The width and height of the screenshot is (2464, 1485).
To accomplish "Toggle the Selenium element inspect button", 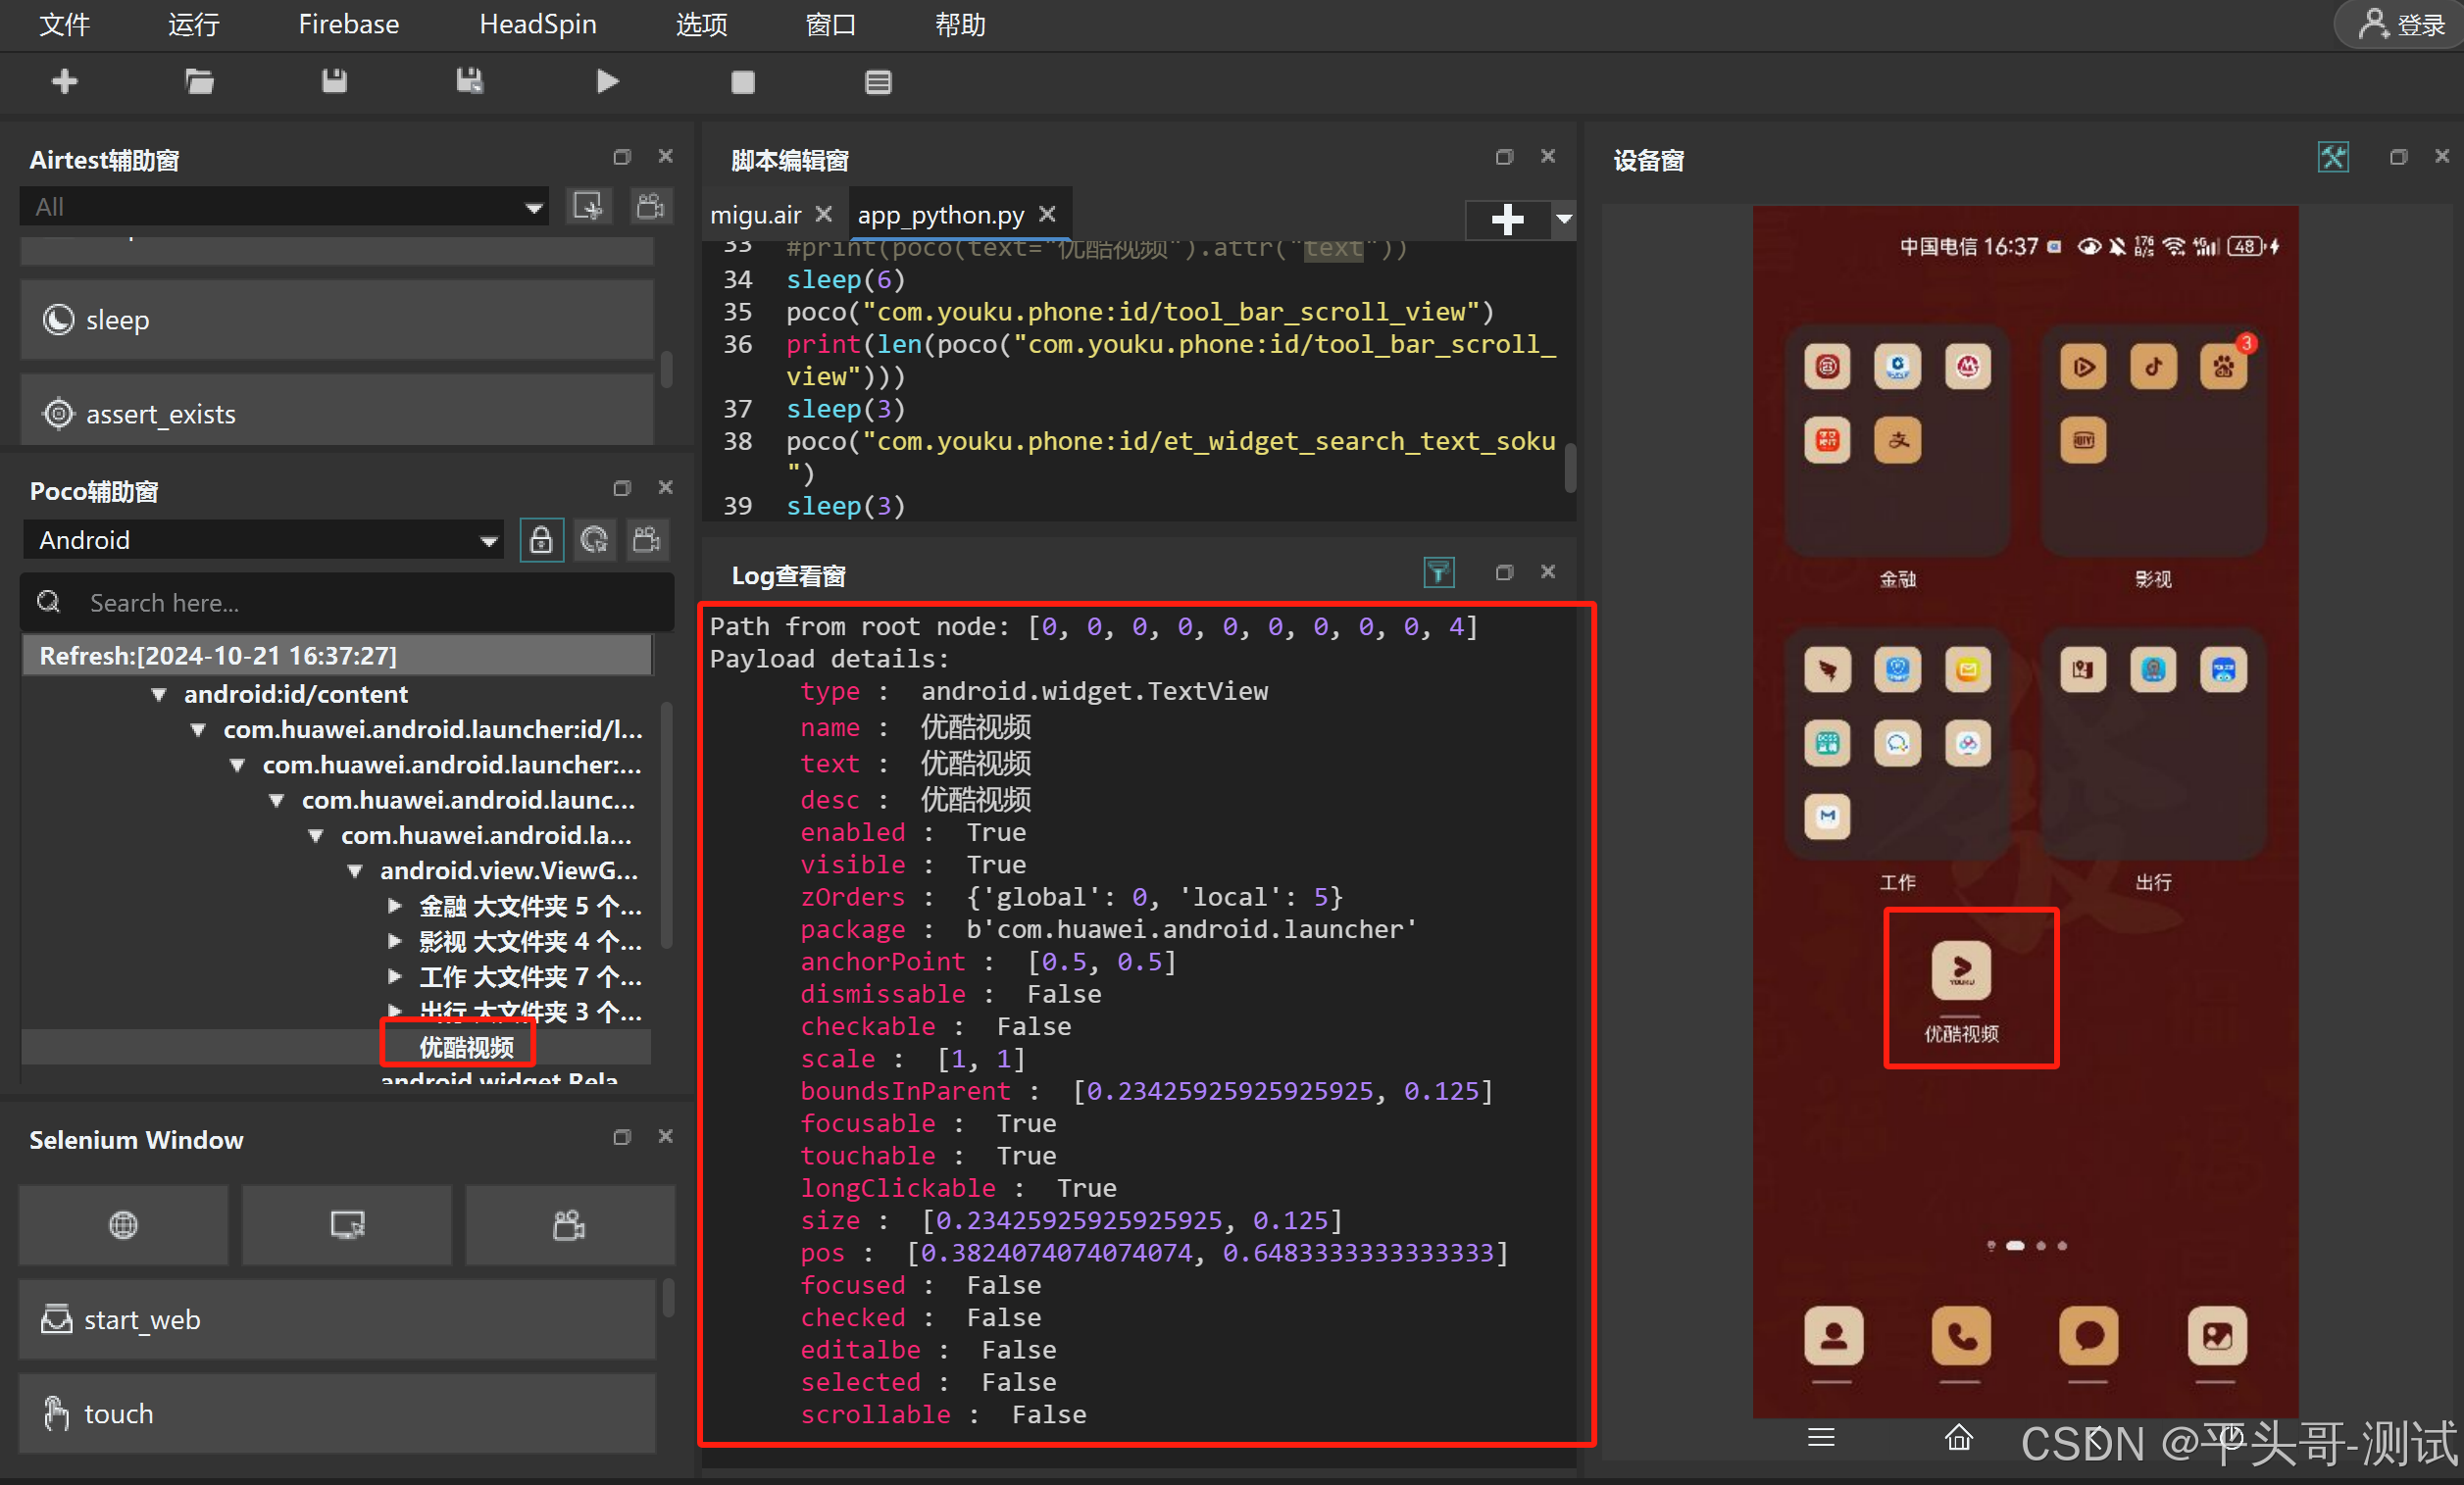I will [x=347, y=1224].
